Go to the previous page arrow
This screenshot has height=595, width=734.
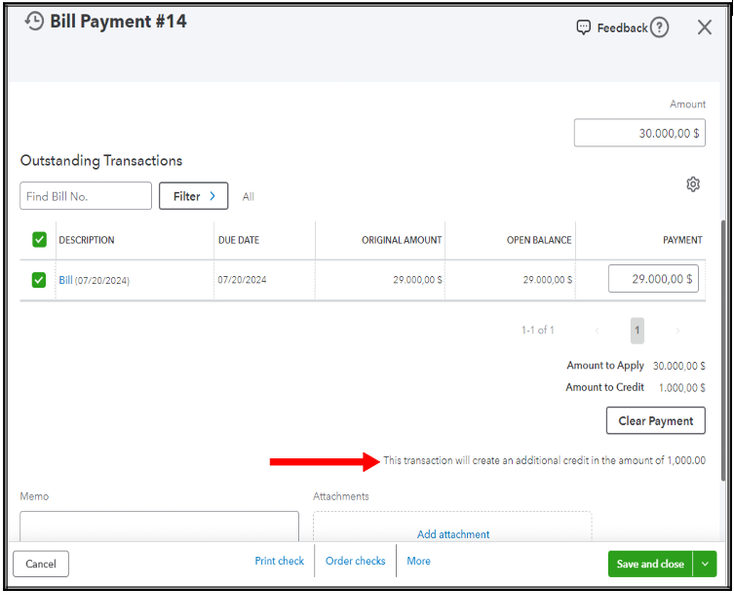click(x=597, y=331)
